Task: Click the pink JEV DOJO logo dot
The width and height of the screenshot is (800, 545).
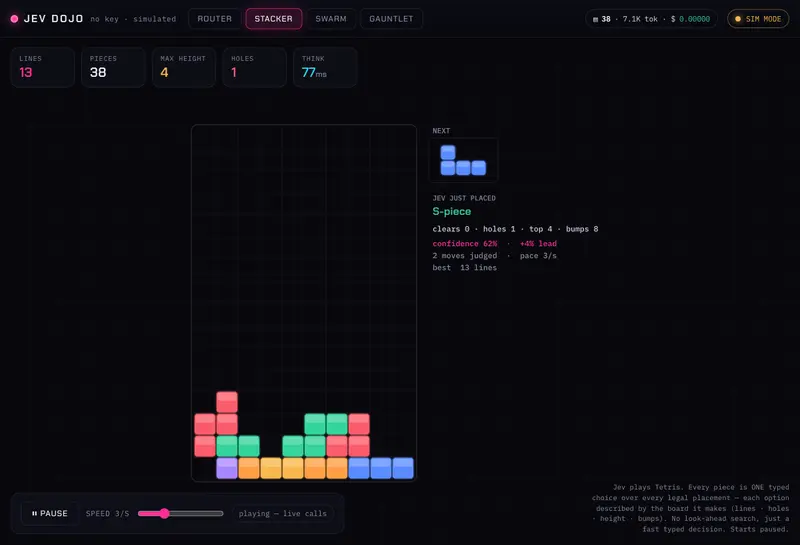Action: (x=14, y=19)
